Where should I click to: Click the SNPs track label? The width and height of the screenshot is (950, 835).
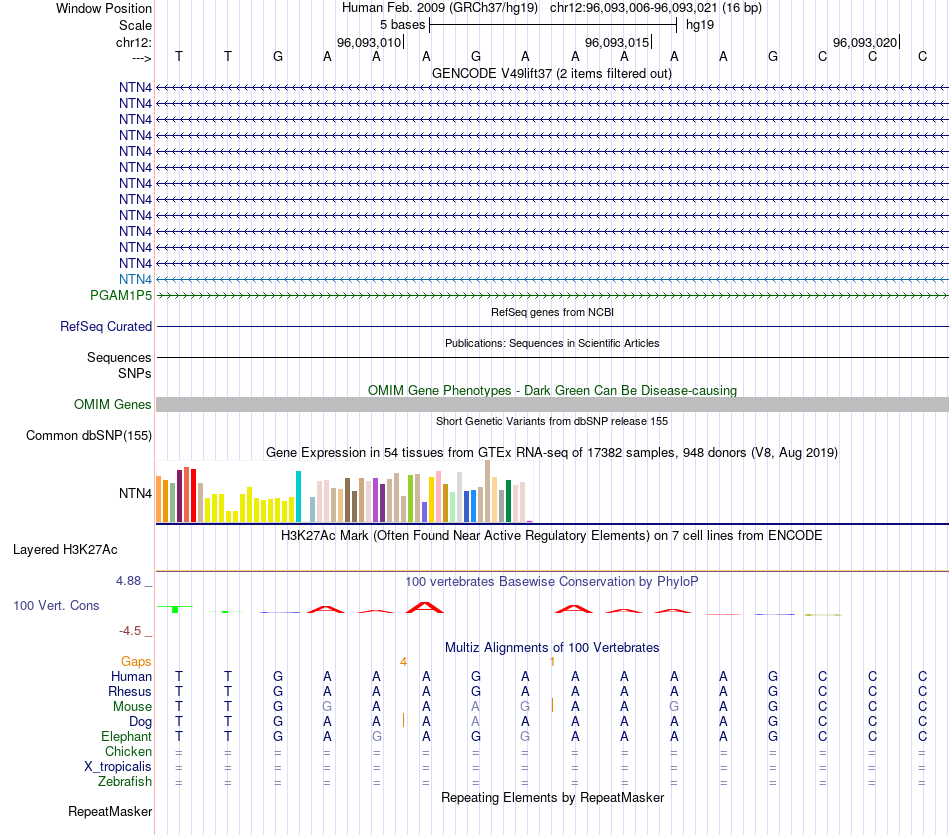tap(135, 373)
